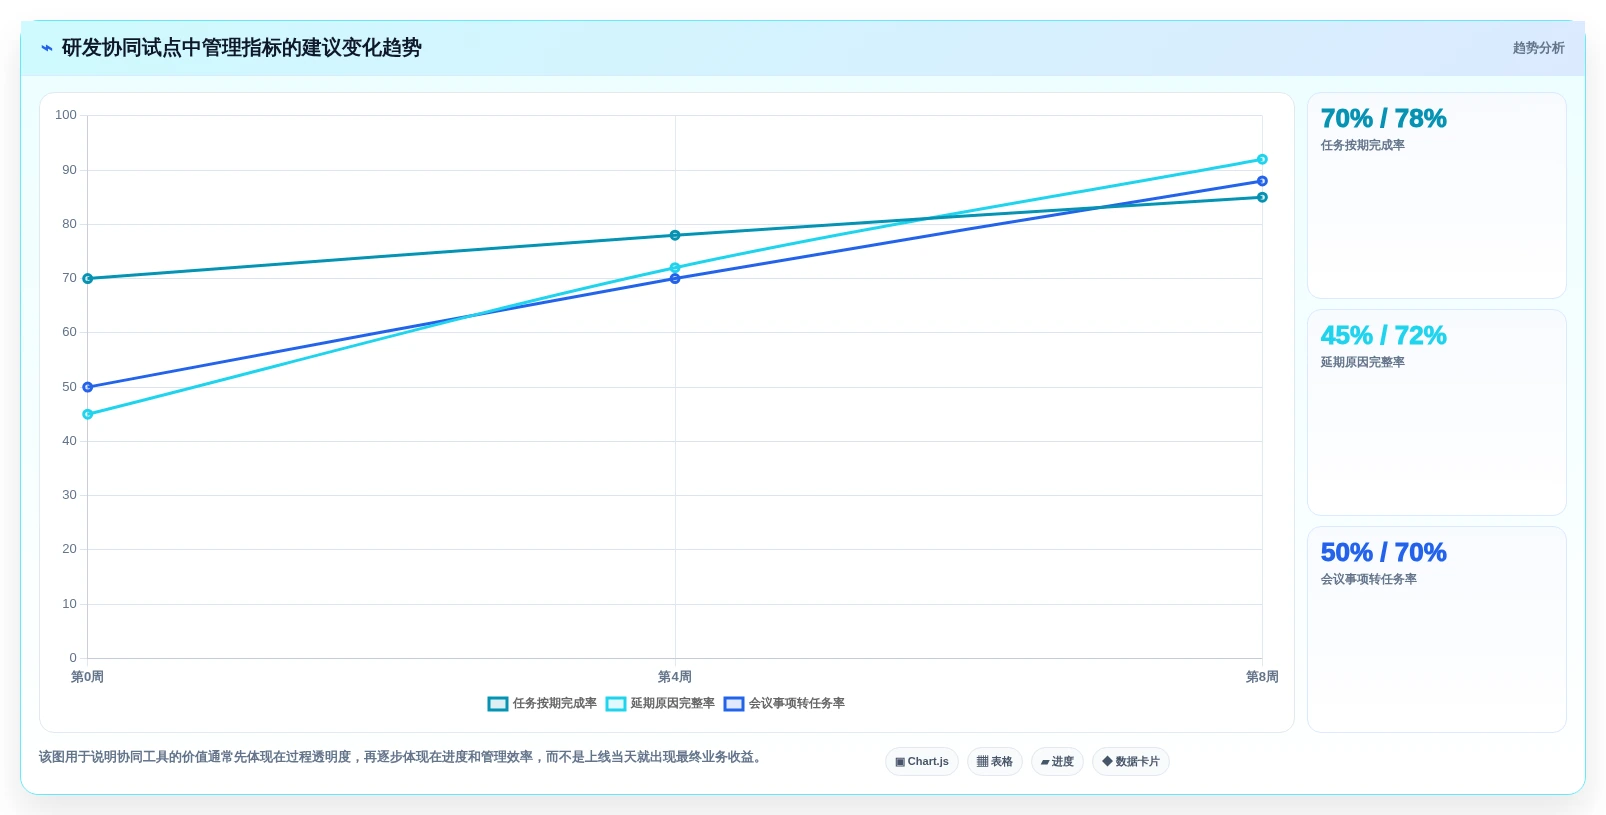Click the 50% / 70% card value

tap(1383, 553)
